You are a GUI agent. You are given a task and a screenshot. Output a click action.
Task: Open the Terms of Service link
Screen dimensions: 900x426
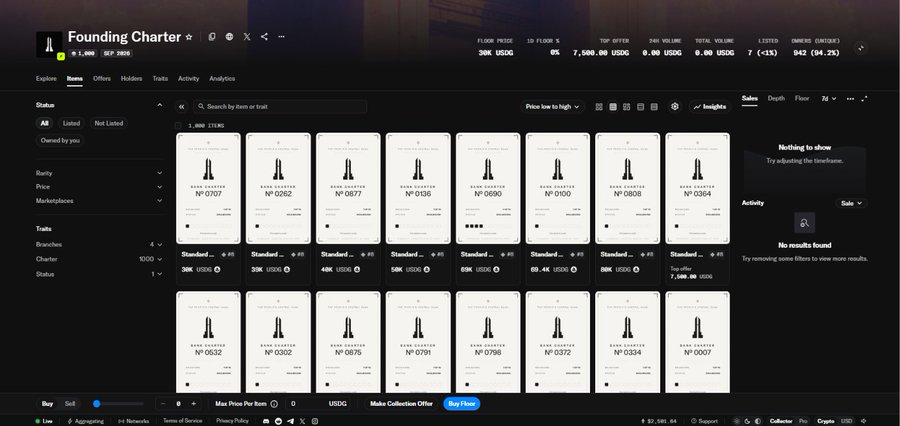pyautogui.click(x=183, y=421)
